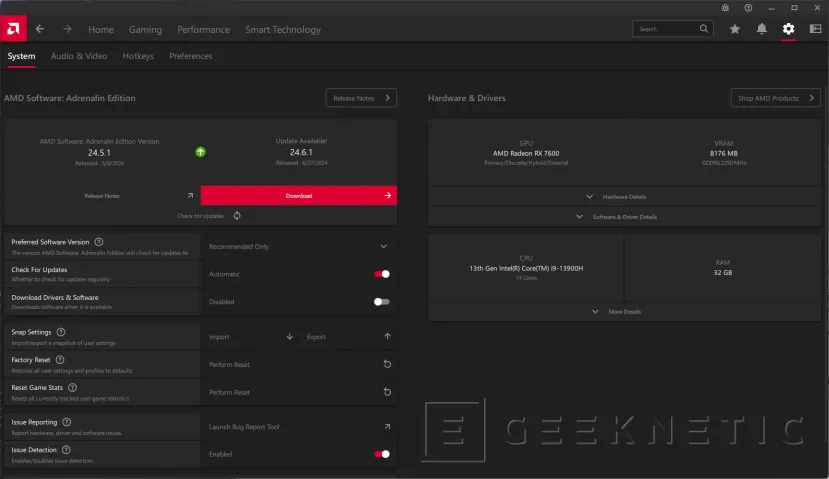This screenshot has height=479, width=829.
Task: Click Launch Bug Report Tool arrow icon
Action: pyautogui.click(x=388, y=427)
